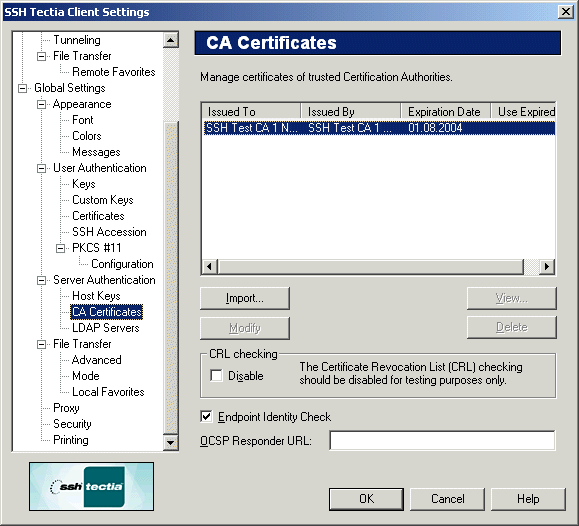Select Mode under File Transfer
579x526 pixels.
coord(86,376)
